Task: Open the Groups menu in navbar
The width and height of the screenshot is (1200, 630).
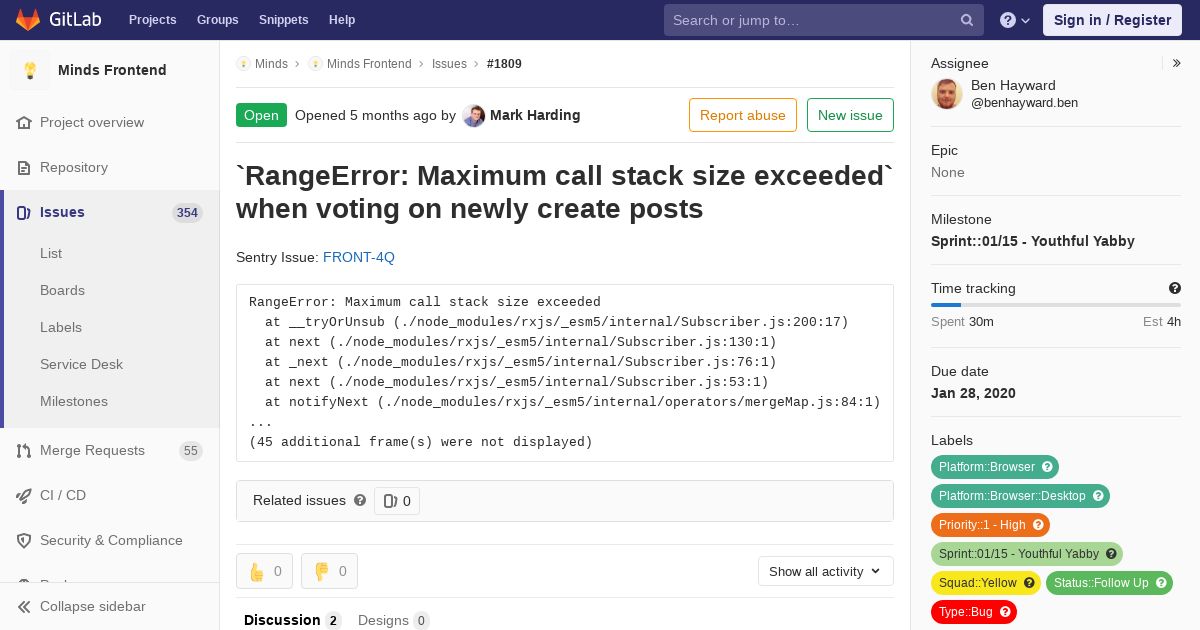Action: [x=217, y=19]
